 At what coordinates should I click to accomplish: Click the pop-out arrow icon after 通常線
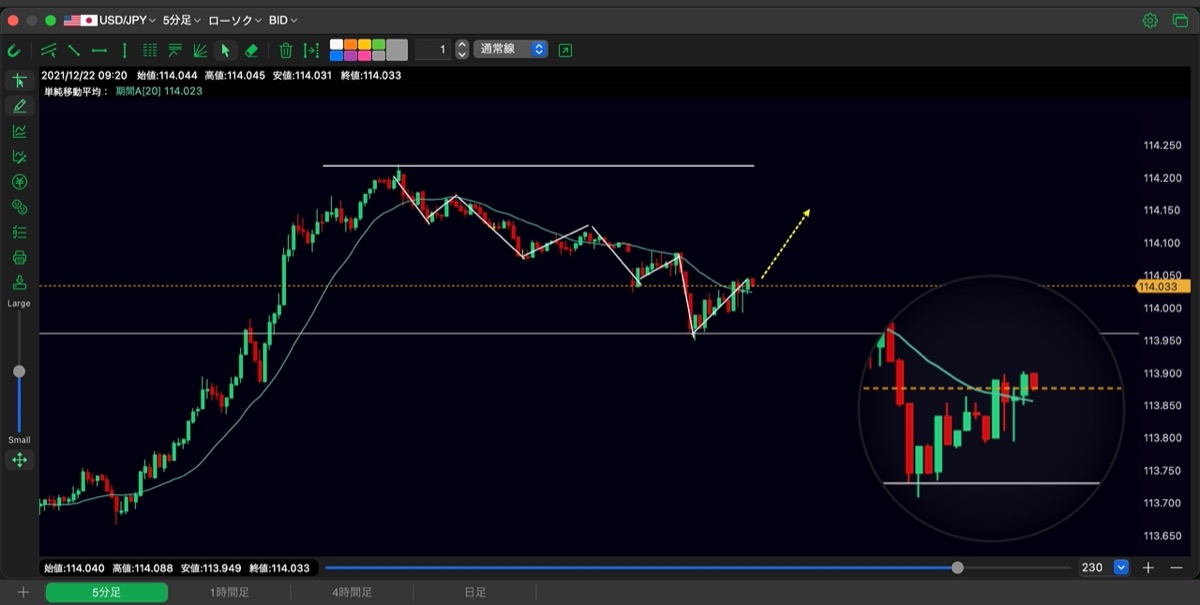(565, 50)
